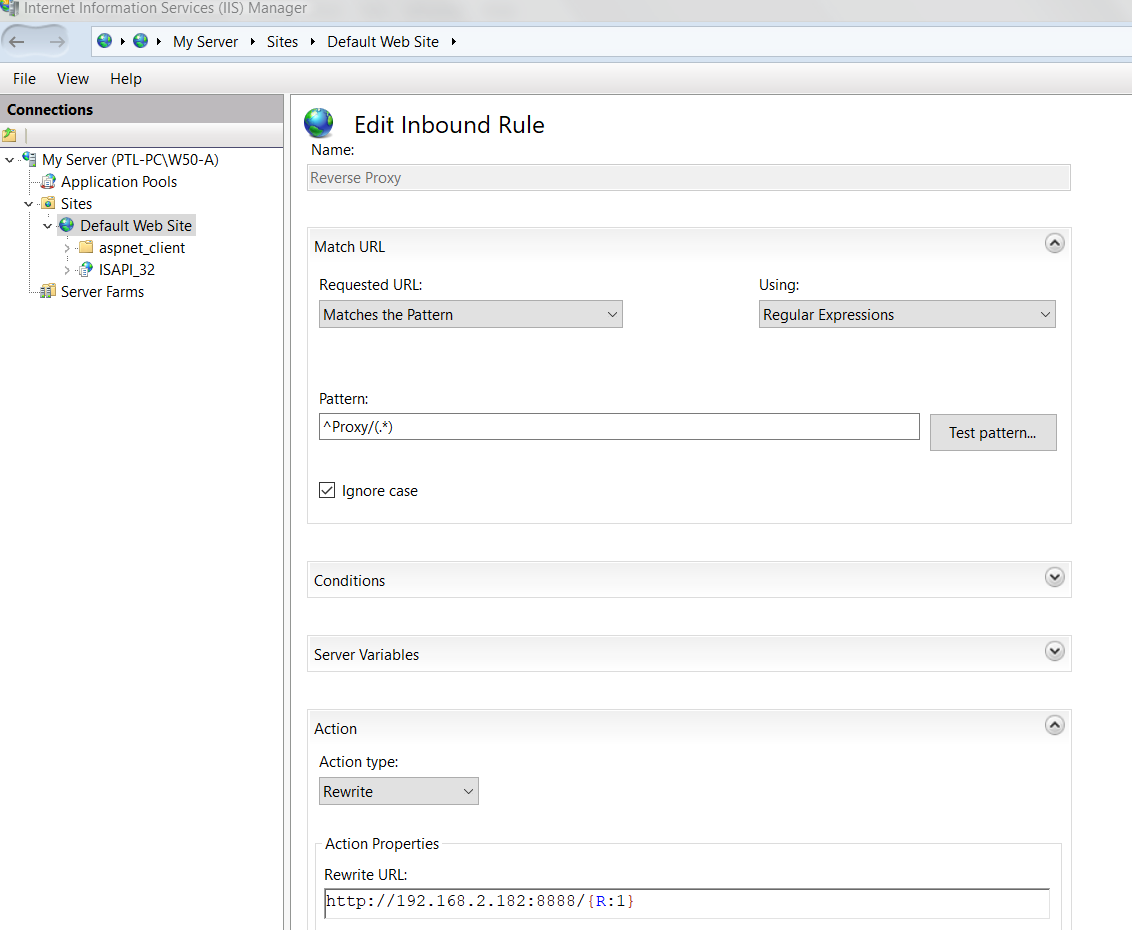Click Default Web Site in the address bar
This screenshot has width=1132, height=930.
pyautogui.click(x=383, y=42)
